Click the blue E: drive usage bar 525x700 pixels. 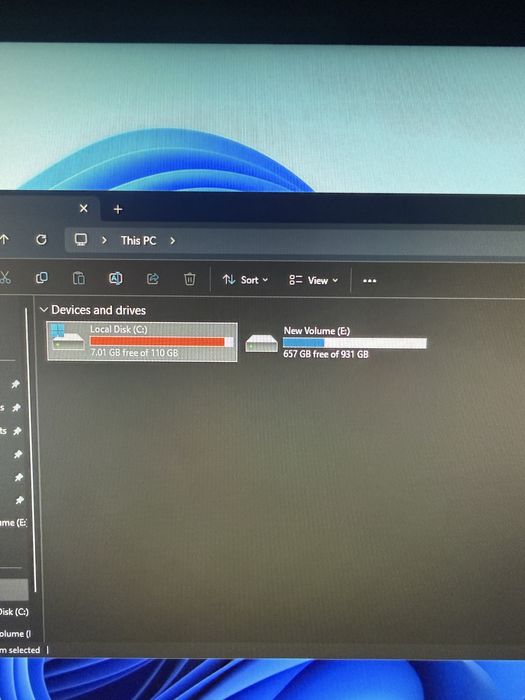[x=355, y=343]
